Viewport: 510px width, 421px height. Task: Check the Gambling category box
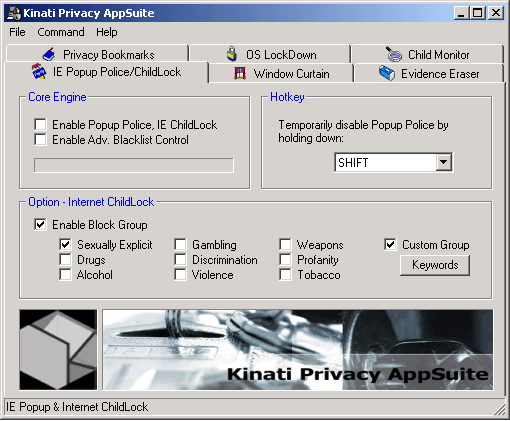(x=180, y=245)
